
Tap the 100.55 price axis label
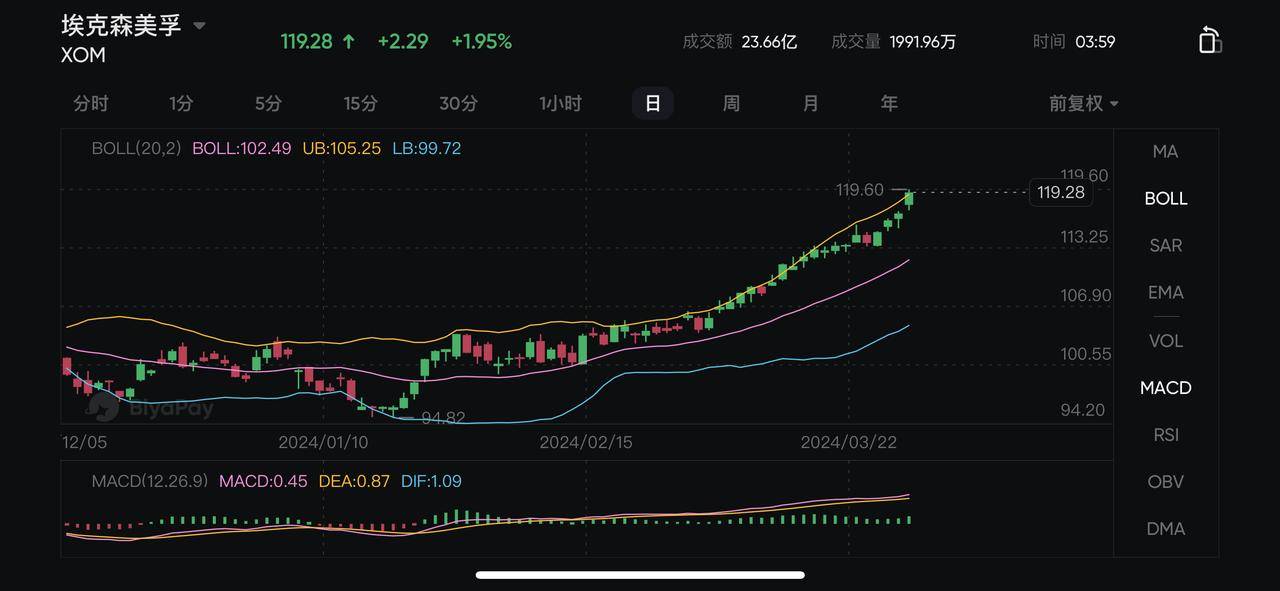tap(1086, 353)
